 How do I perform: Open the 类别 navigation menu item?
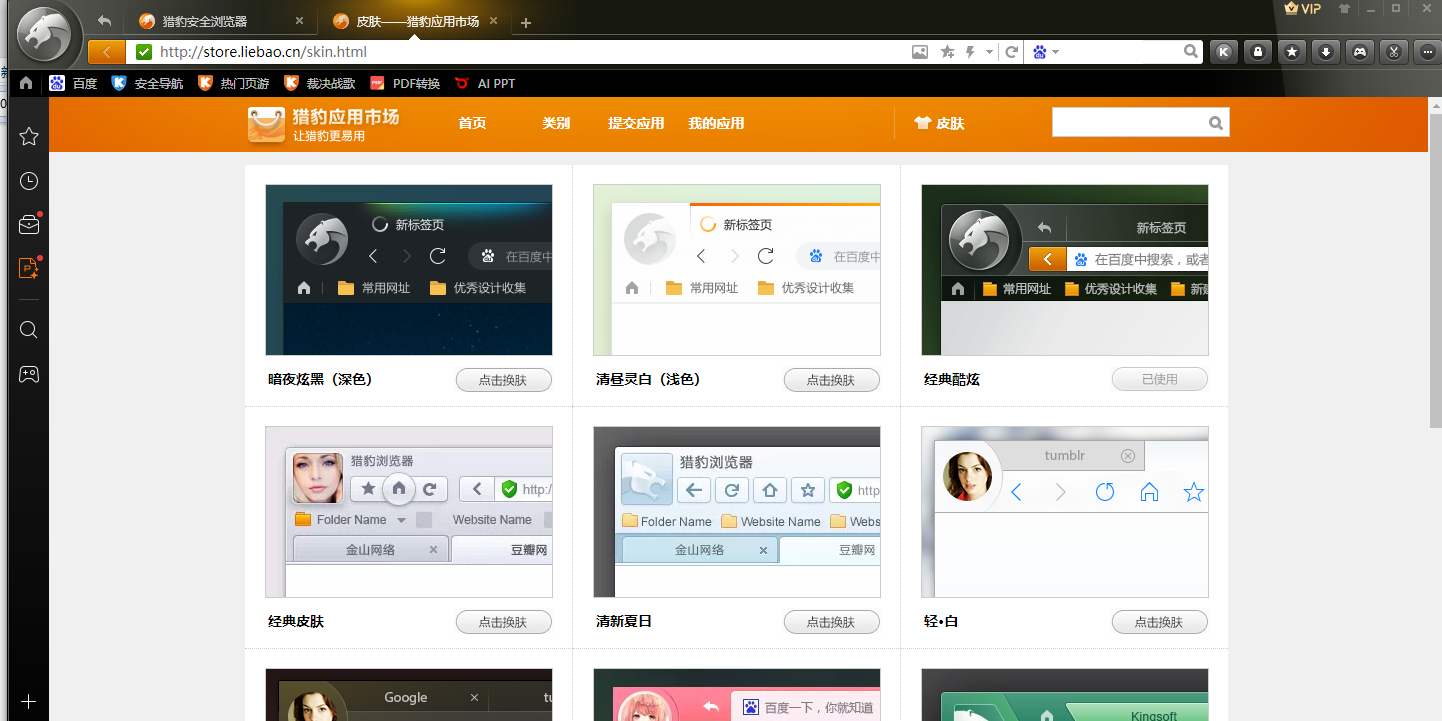pos(556,124)
